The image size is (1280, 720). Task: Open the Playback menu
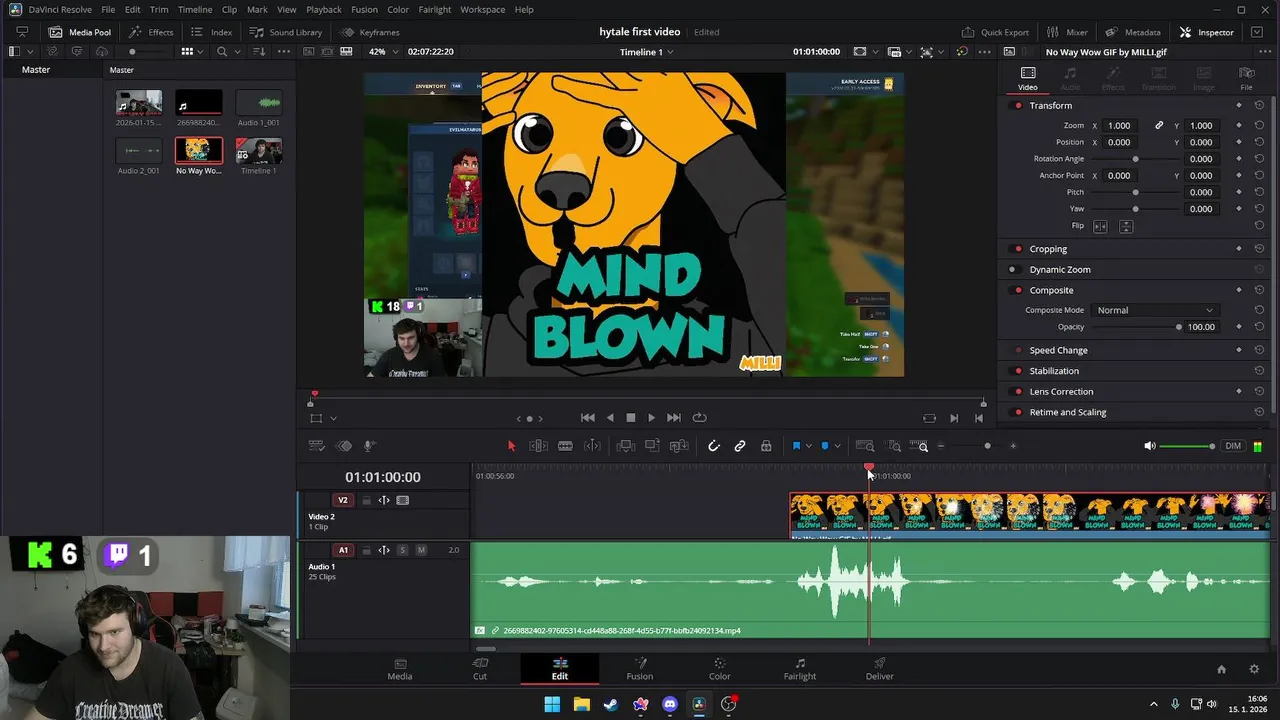coord(324,9)
